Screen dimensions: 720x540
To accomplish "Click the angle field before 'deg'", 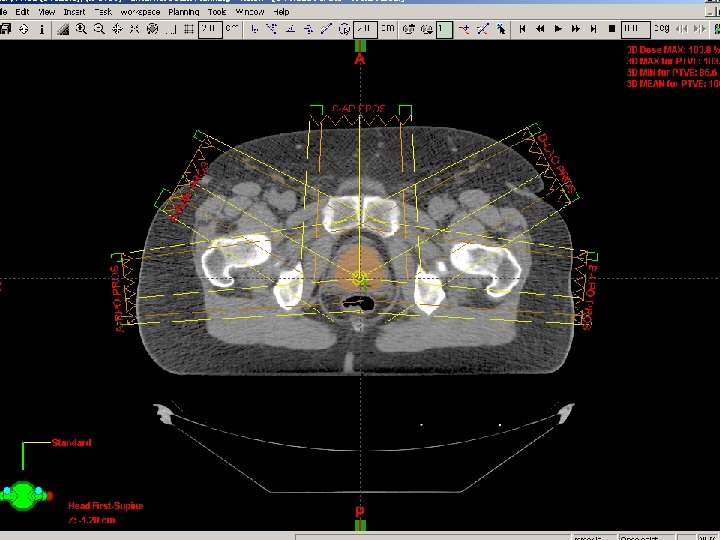I will point(635,30).
